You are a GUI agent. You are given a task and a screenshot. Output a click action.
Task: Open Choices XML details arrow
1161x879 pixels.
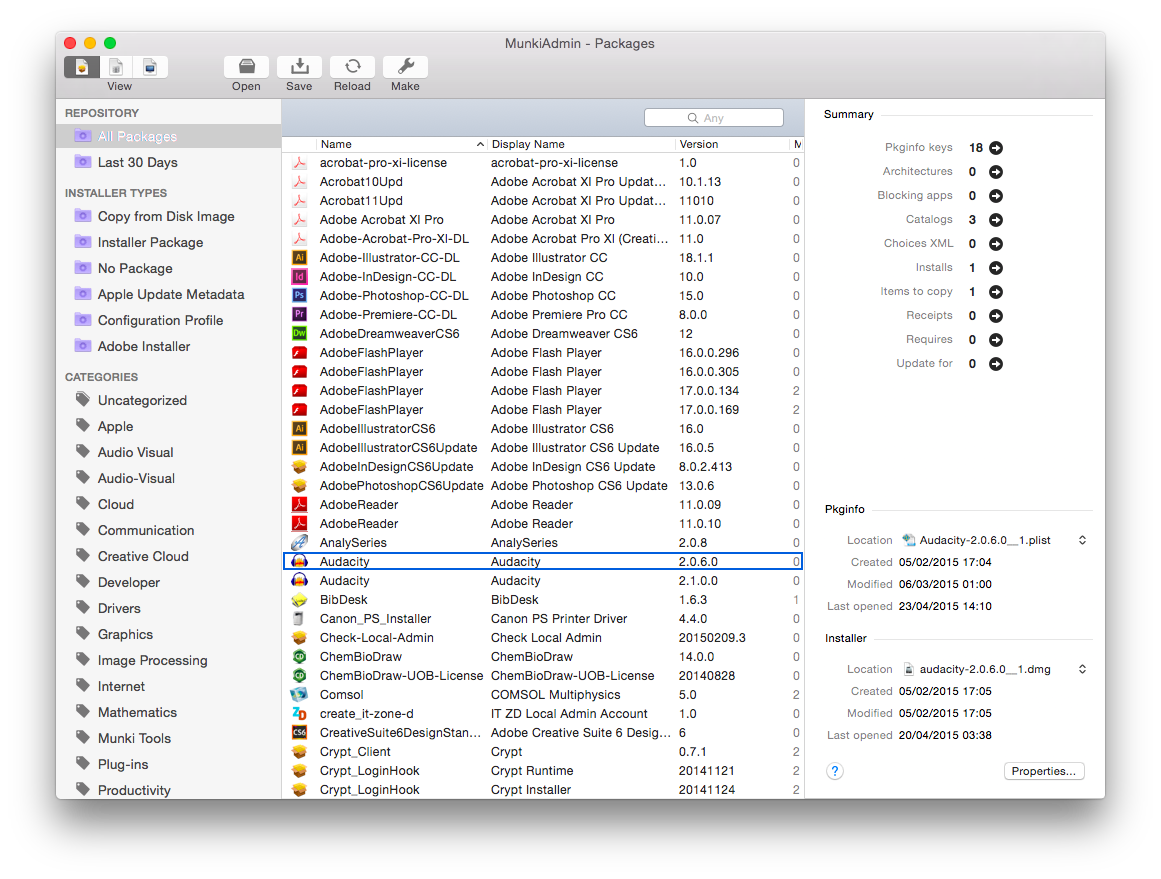coord(996,244)
